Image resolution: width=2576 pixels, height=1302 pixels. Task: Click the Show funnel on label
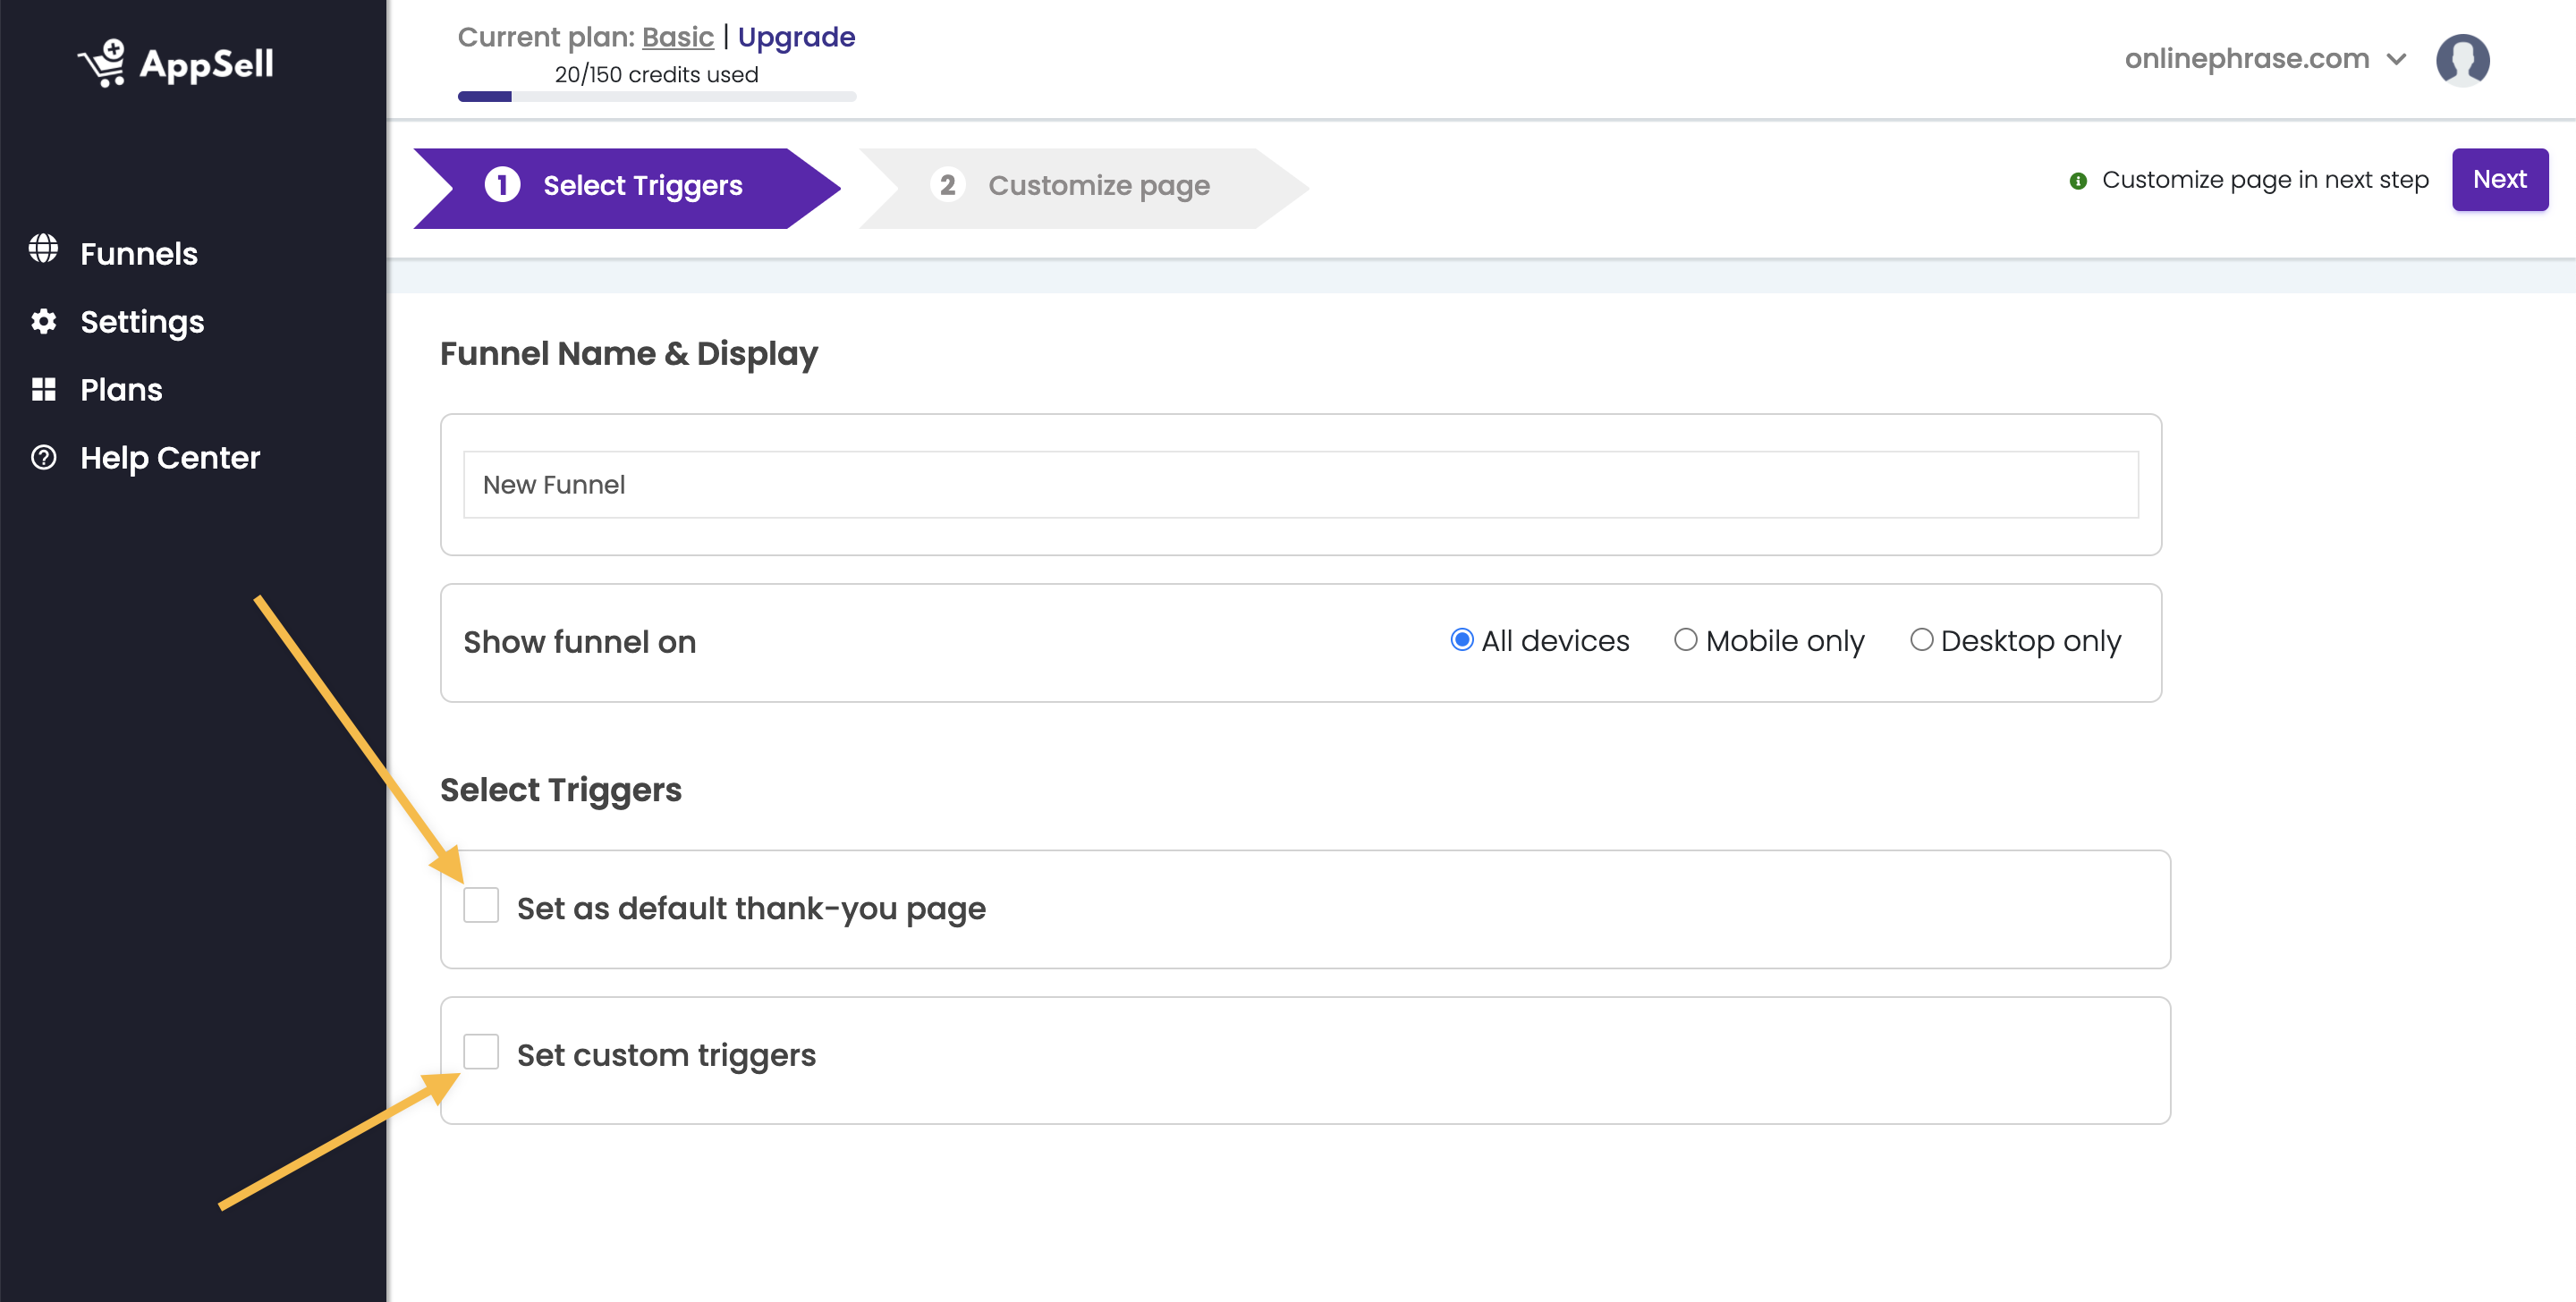580,641
